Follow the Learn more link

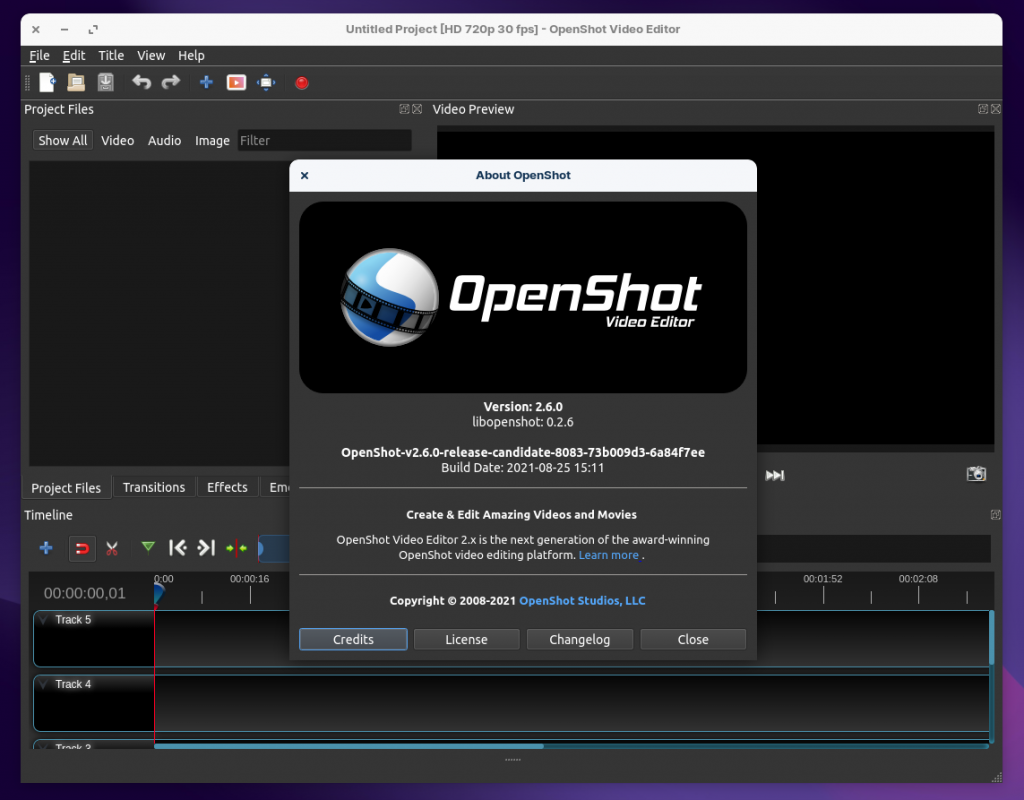tap(608, 555)
